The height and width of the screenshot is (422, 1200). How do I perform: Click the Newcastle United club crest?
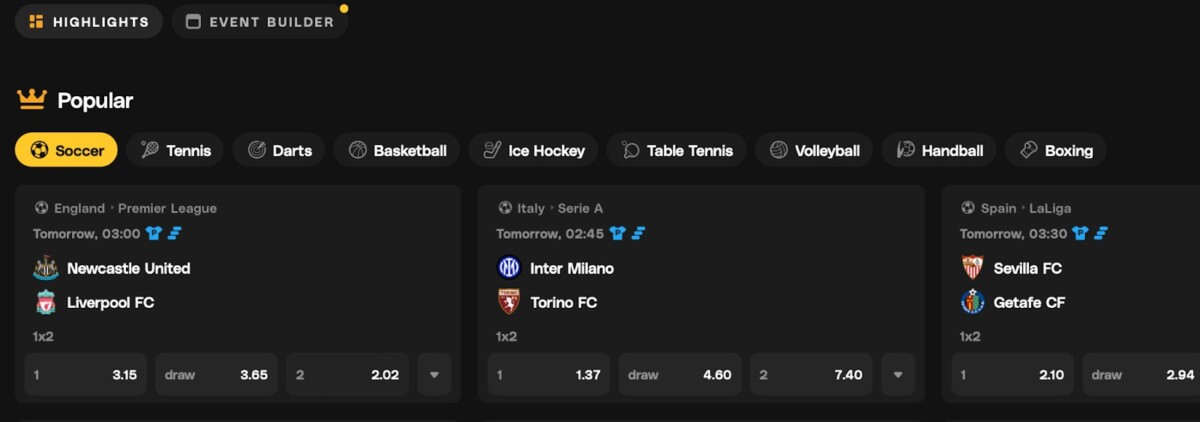(46, 268)
